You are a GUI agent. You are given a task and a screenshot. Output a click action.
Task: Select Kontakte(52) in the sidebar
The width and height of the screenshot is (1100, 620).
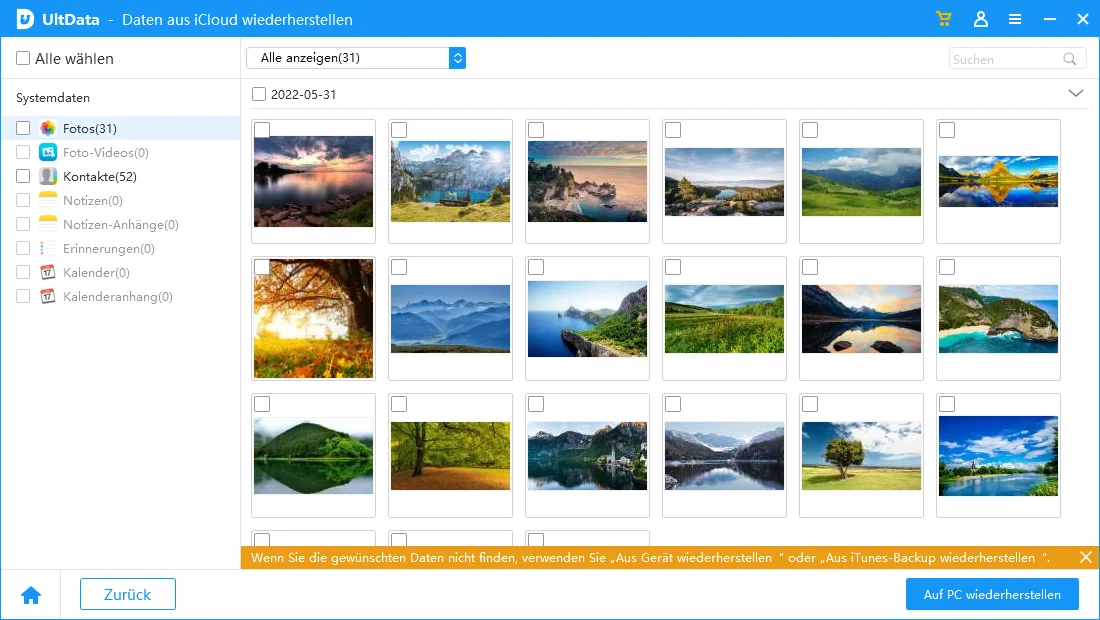point(100,176)
